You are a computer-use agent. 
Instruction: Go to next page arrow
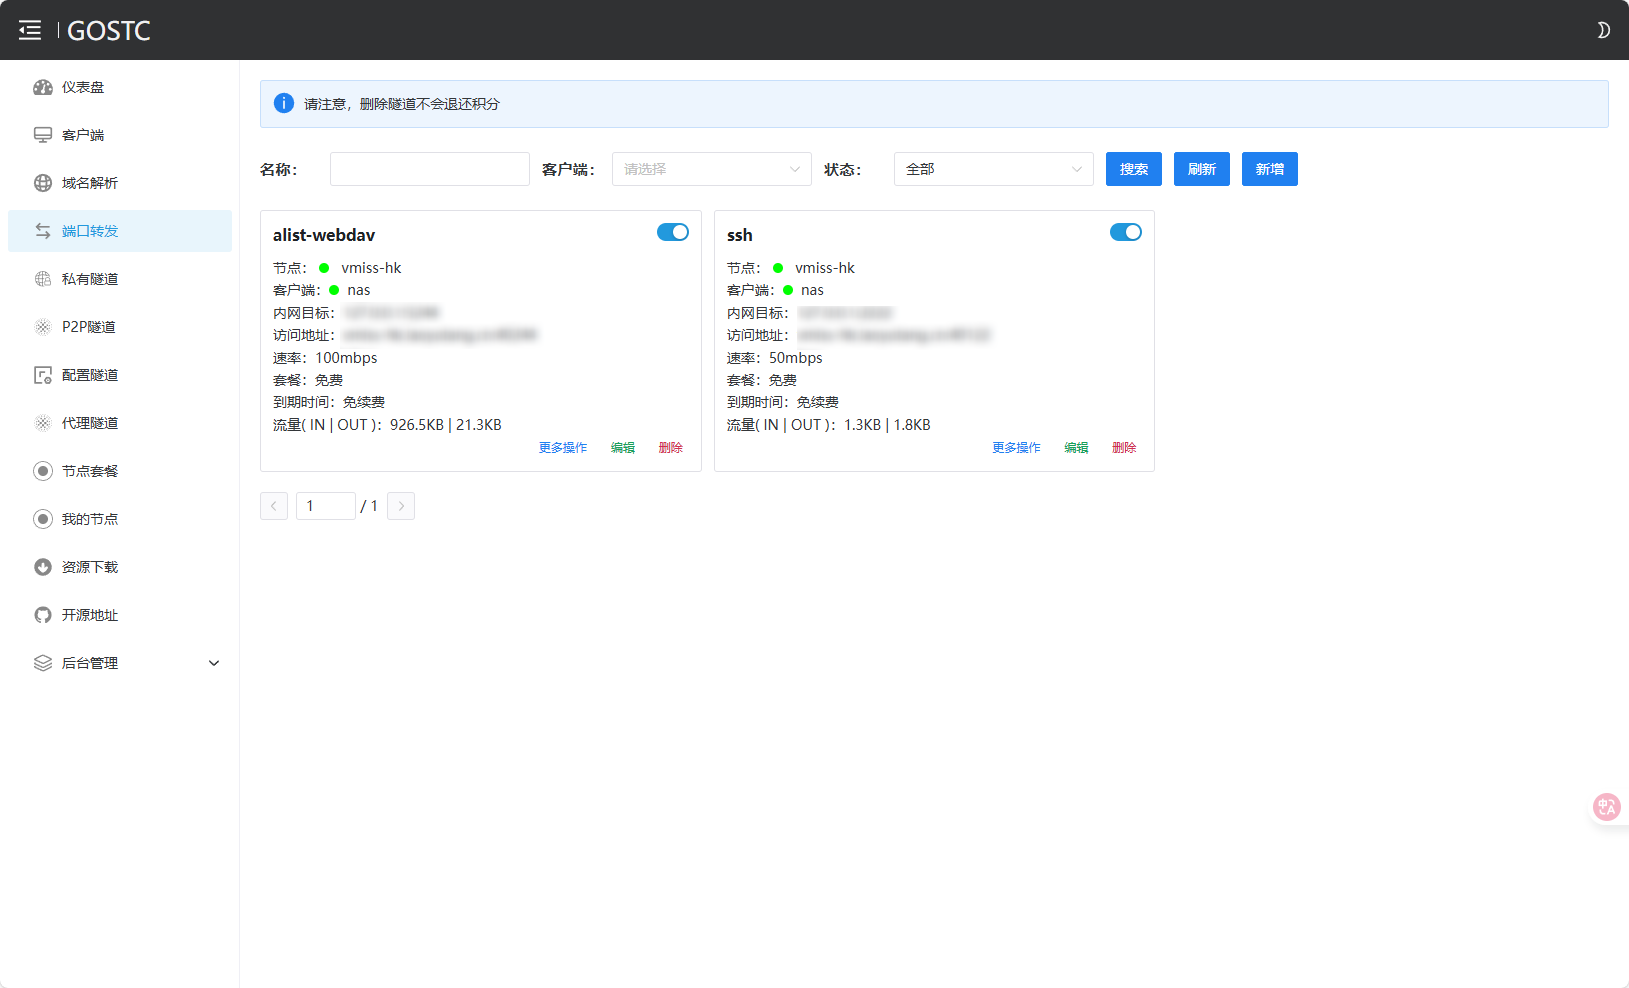point(401,506)
